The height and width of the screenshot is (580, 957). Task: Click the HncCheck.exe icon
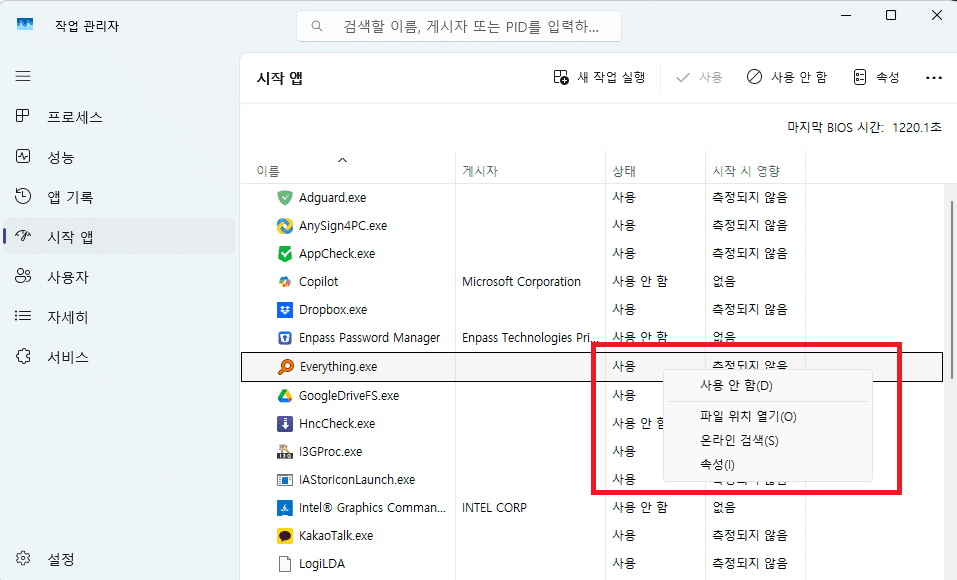(284, 424)
